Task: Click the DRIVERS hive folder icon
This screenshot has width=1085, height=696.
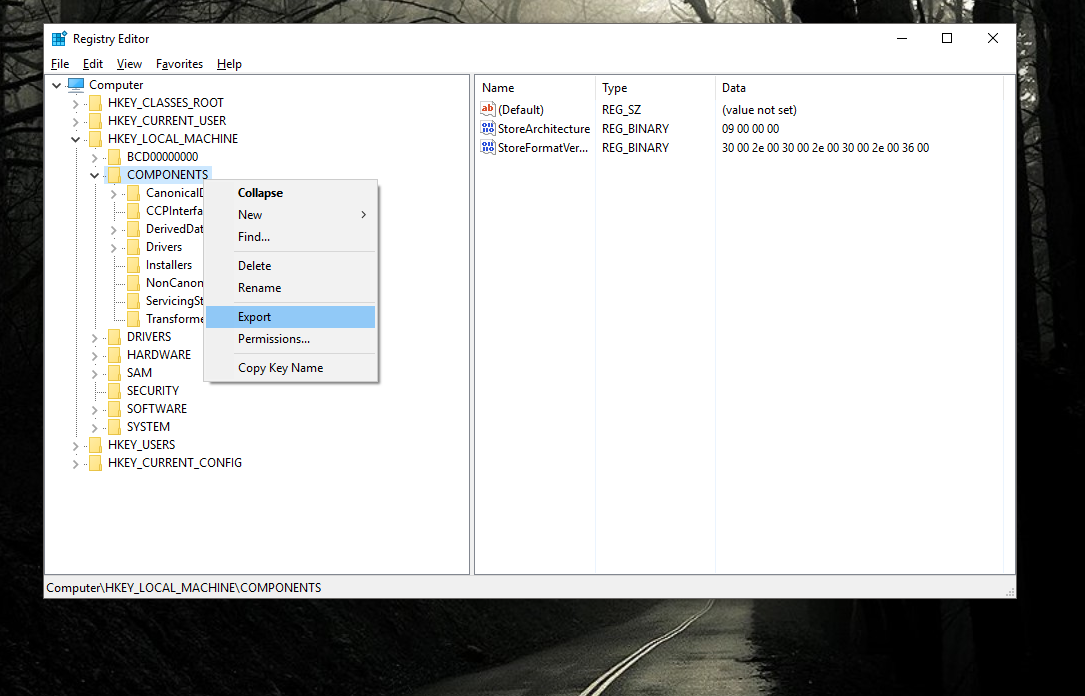Action: click(115, 337)
